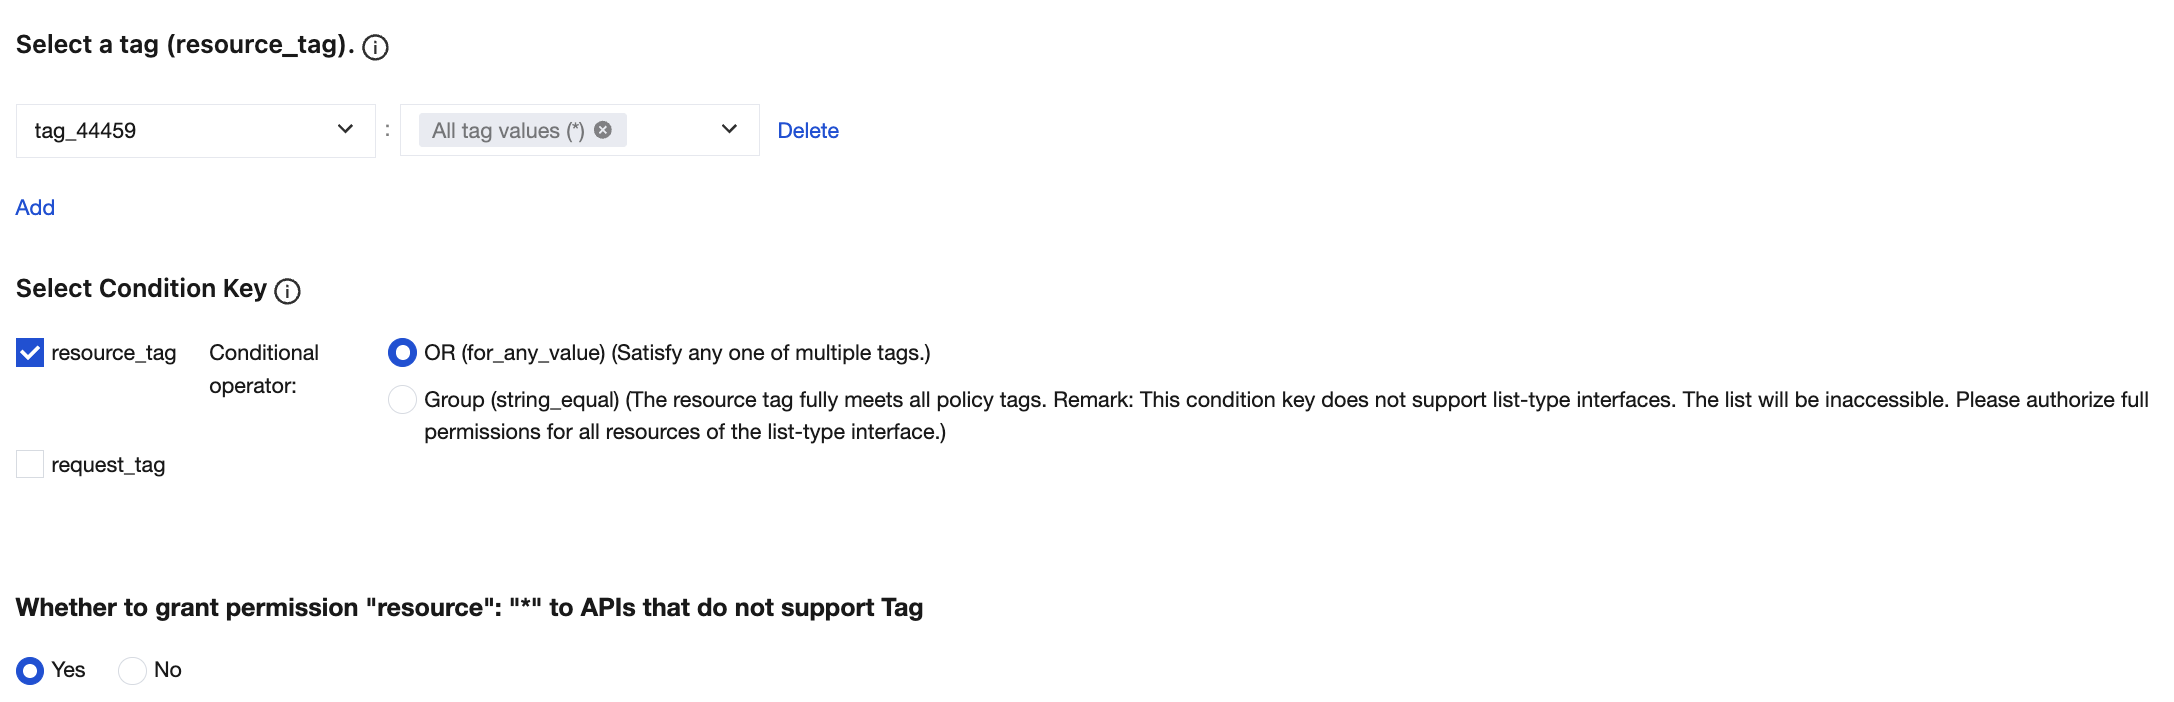
Task: Choose the Group (string_equal) radio option
Action: click(402, 400)
